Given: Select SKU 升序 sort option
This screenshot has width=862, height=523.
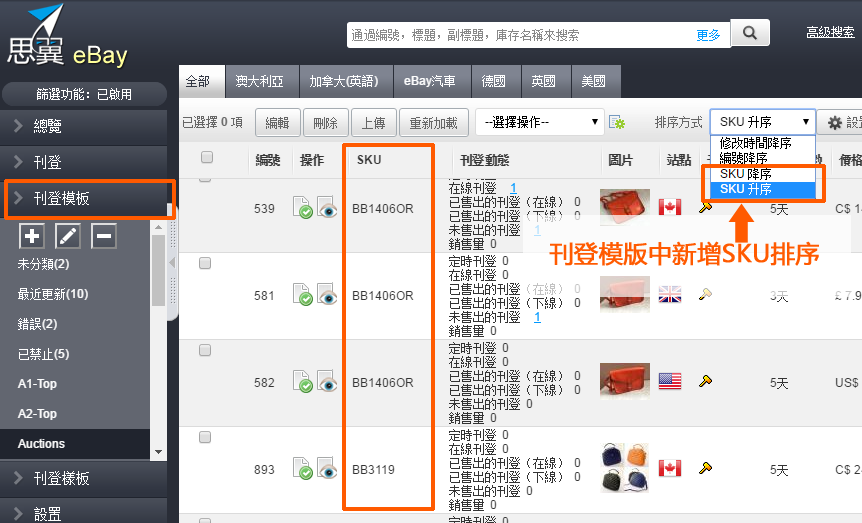Looking at the screenshot, I should pos(762,189).
